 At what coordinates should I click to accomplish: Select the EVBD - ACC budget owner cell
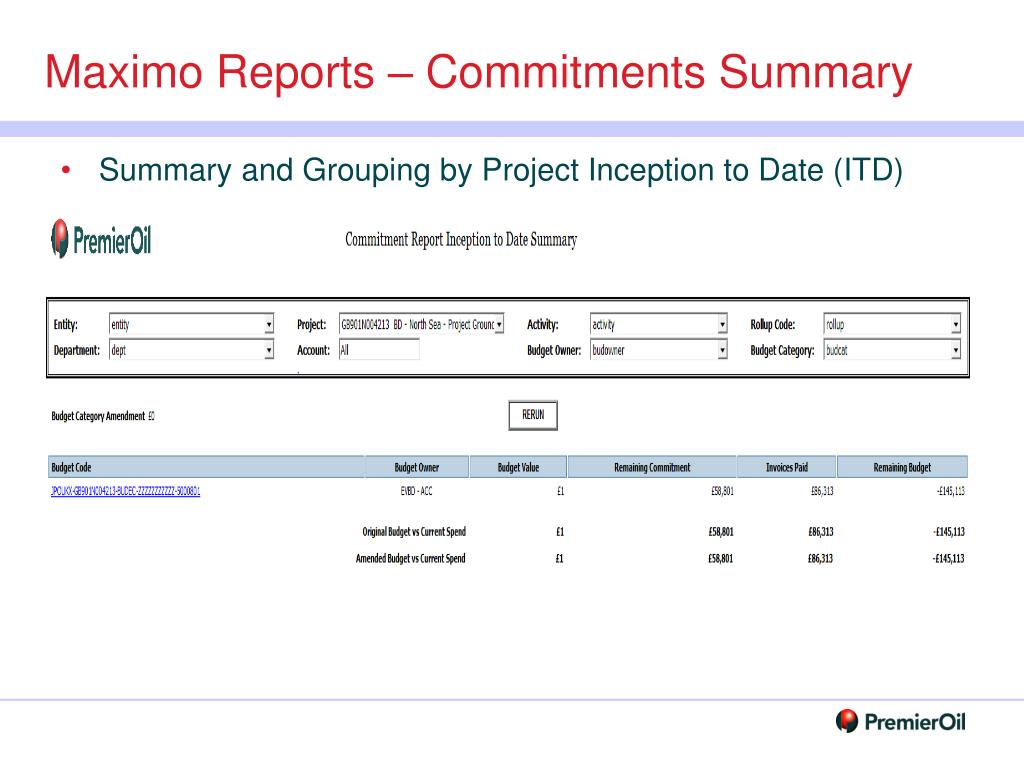tap(417, 491)
